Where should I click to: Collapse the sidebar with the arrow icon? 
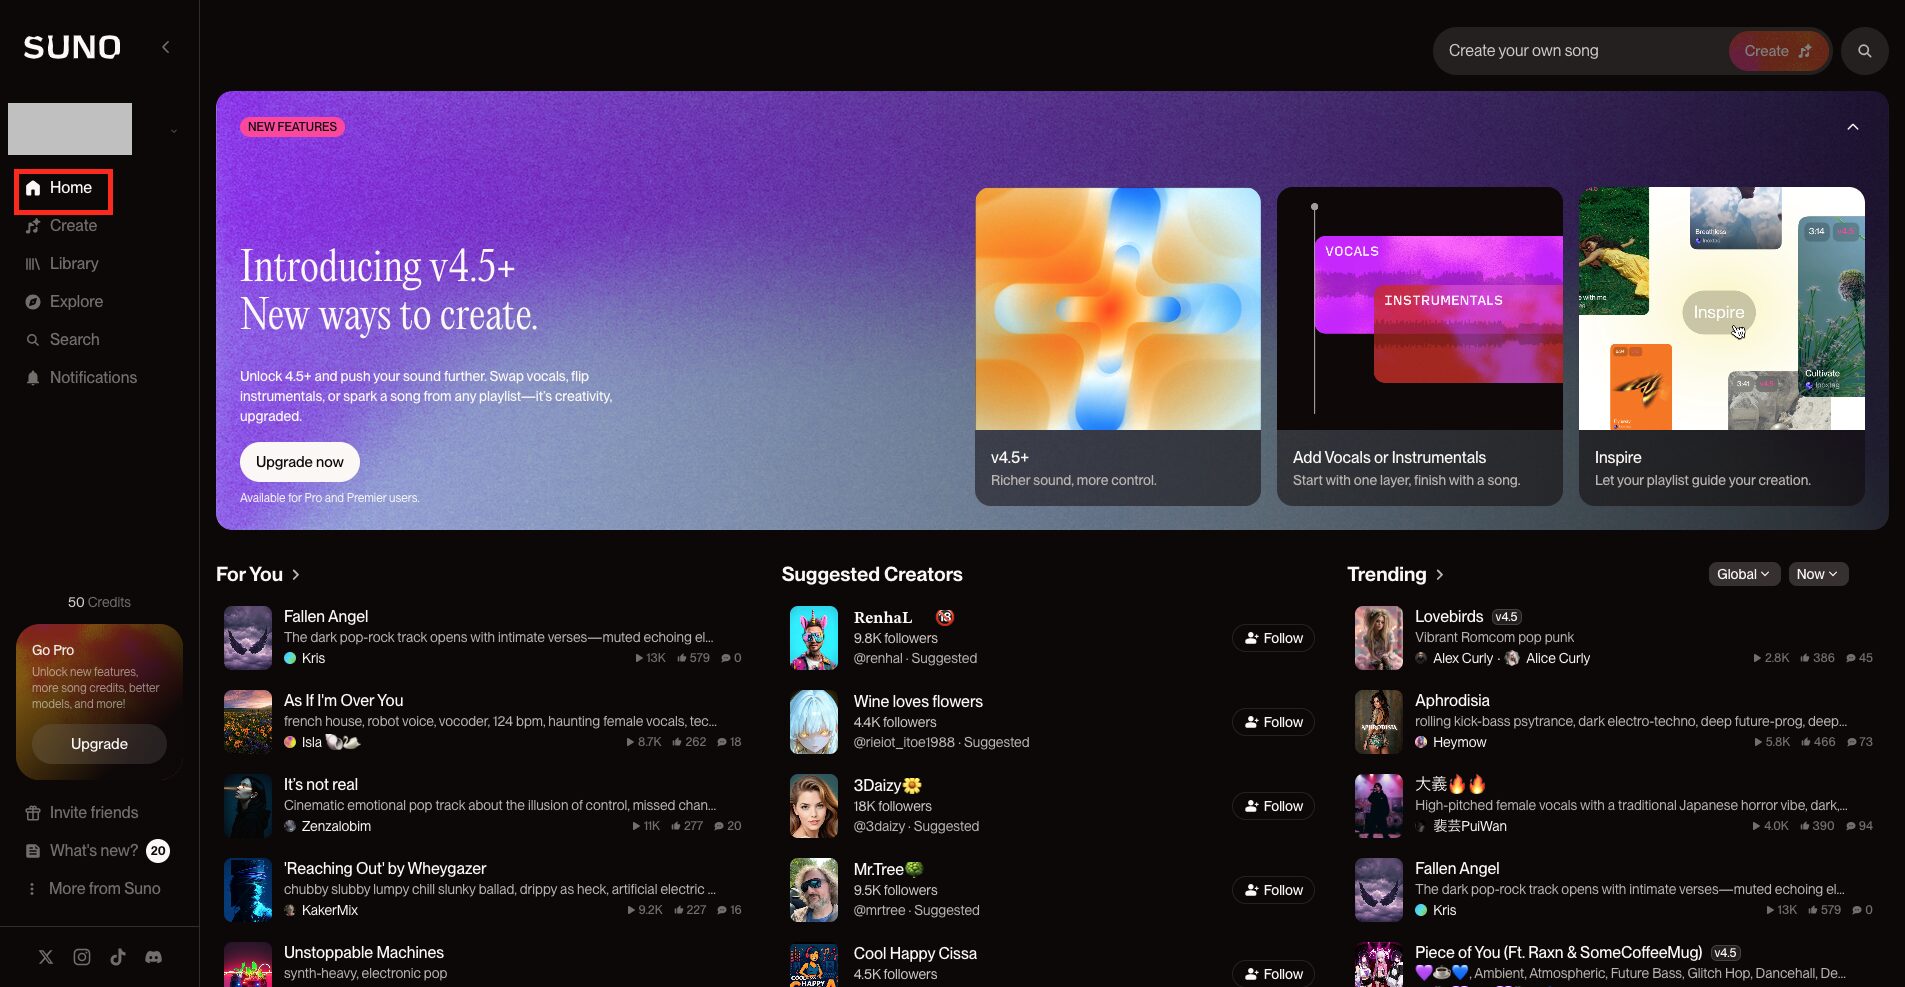pyautogui.click(x=166, y=47)
